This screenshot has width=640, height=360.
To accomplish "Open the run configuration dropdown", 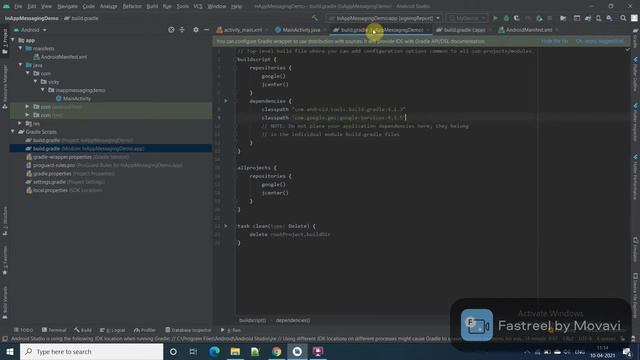I will click(x=384, y=18).
